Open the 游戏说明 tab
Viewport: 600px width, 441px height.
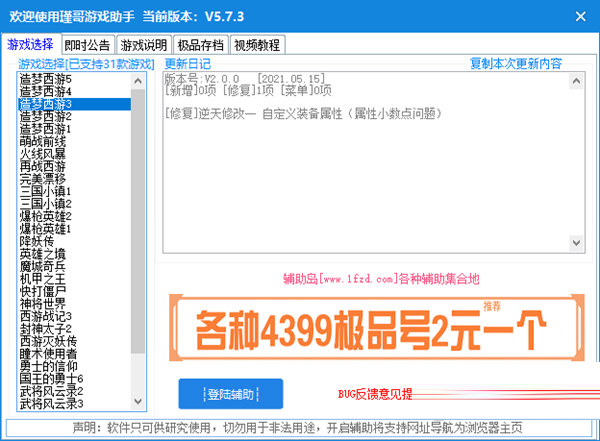[144, 45]
